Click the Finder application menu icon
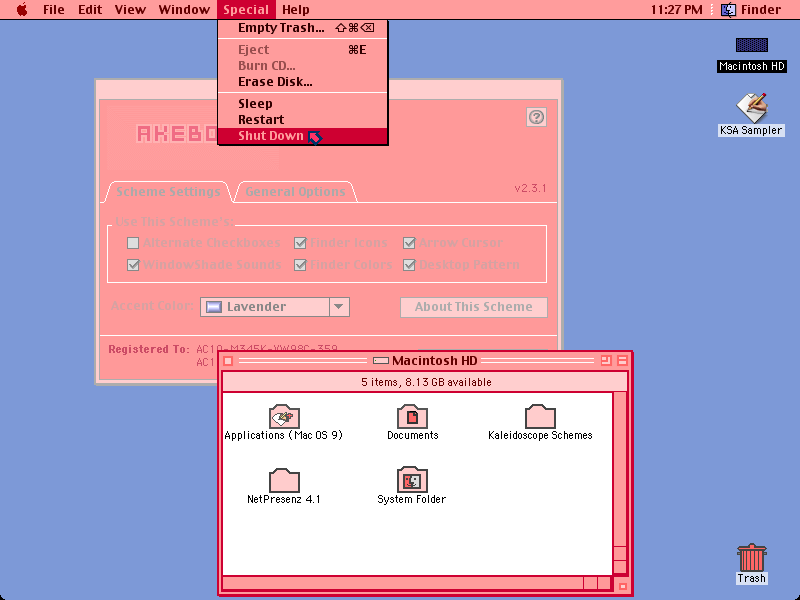The width and height of the screenshot is (800, 600). [x=728, y=9]
